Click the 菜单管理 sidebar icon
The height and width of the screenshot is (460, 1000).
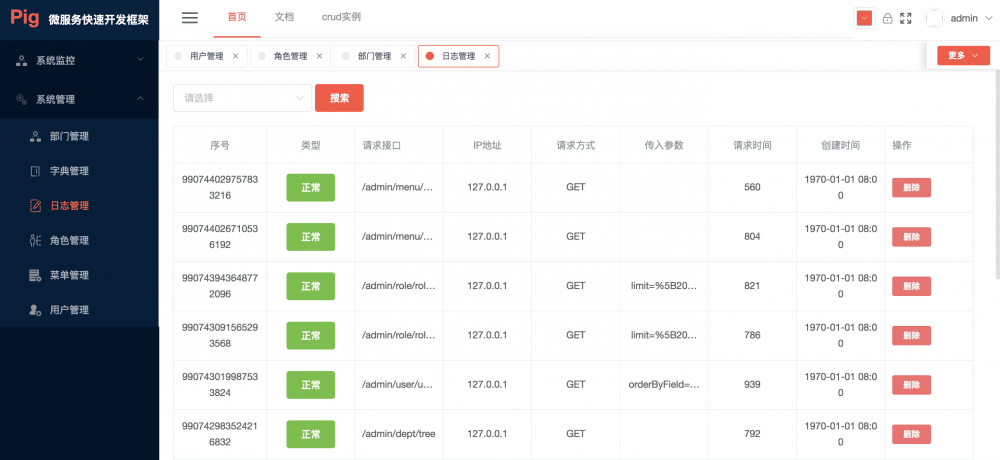click(x=35, y=276)
